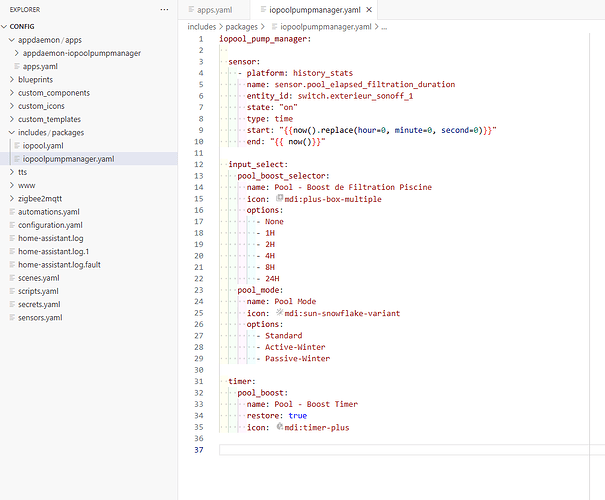605x500 pixels.
Task: Click the mdi:plus-box-multiple icon preview
Action: pos(280,198)
